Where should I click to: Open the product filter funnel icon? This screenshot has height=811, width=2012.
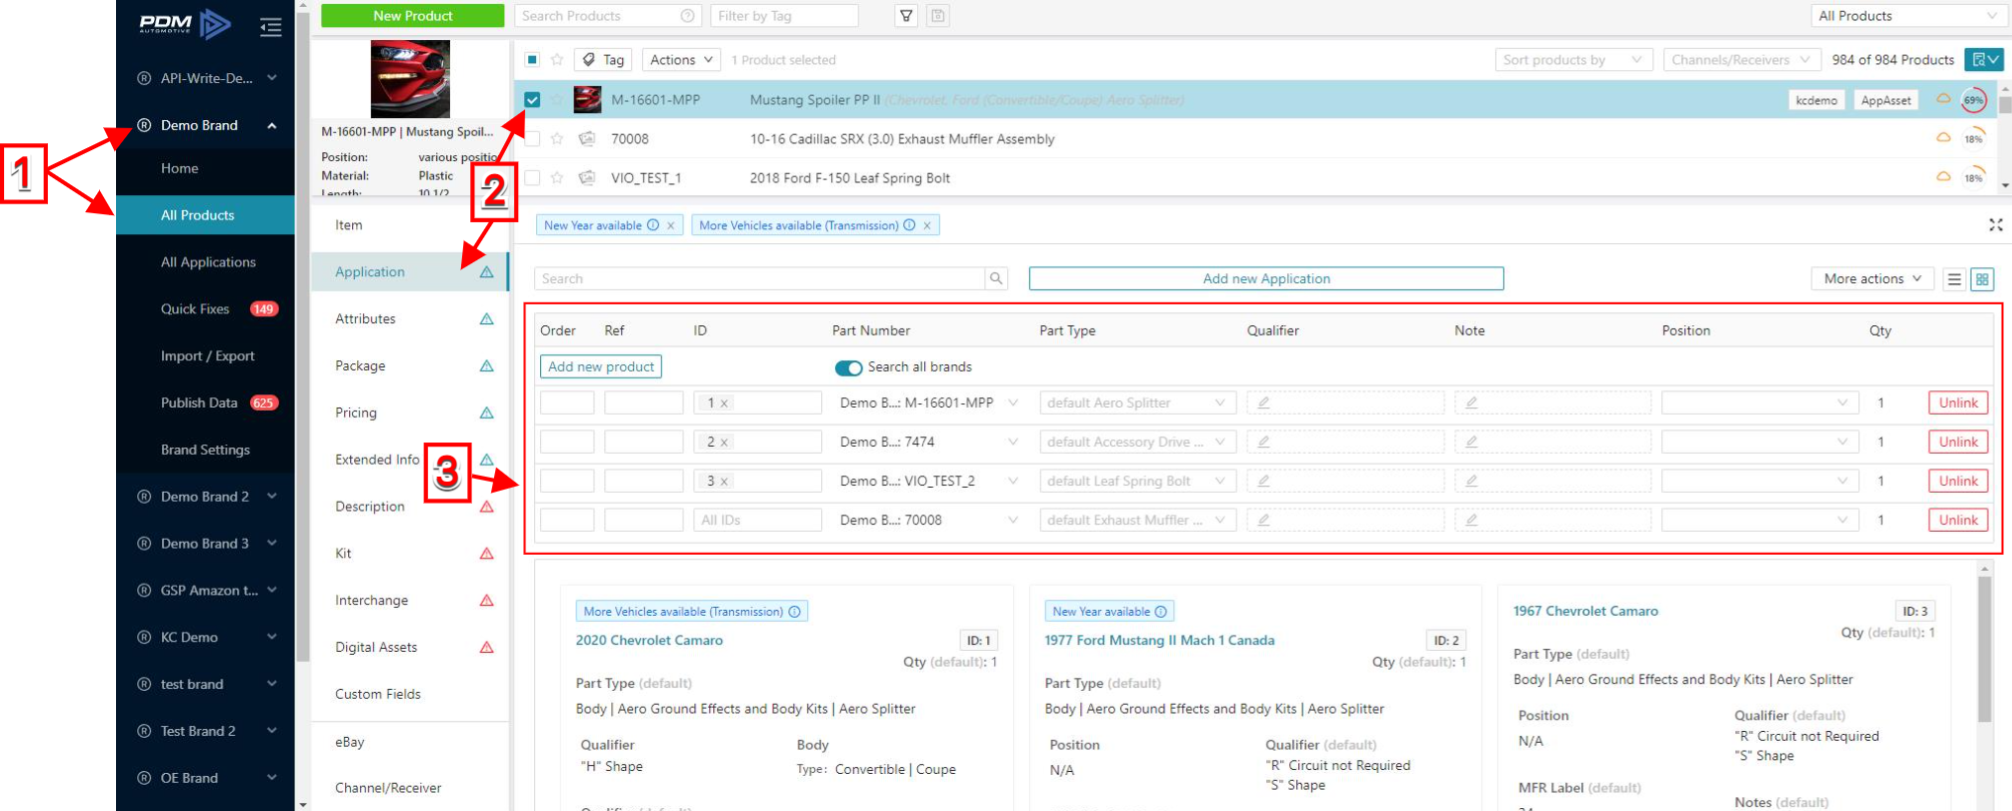(906, 16)
